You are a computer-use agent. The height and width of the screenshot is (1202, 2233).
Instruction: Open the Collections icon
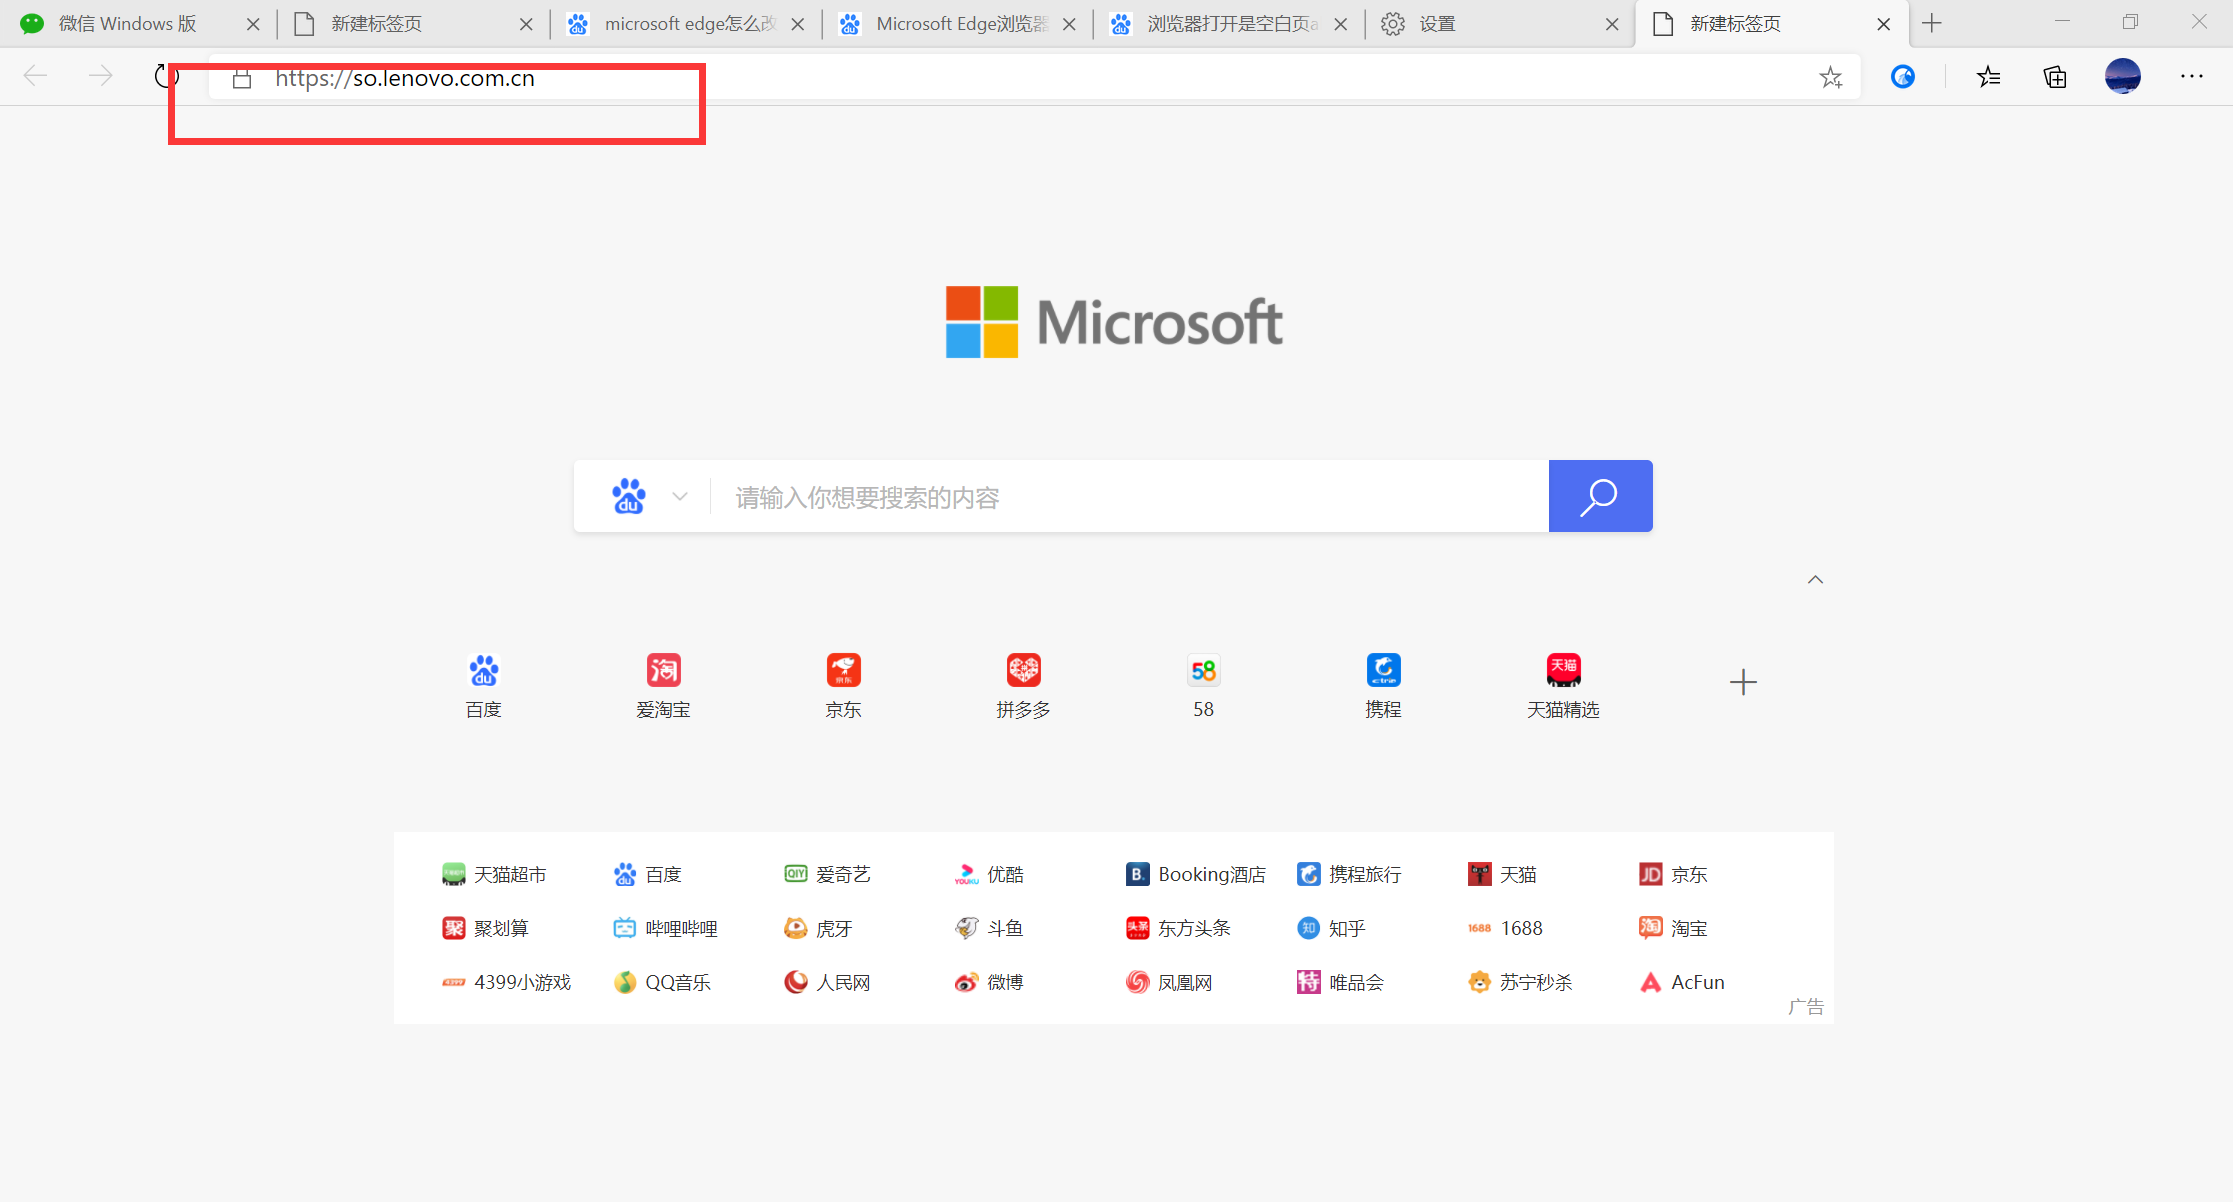pyautogui.click(x=2055, y=77)
